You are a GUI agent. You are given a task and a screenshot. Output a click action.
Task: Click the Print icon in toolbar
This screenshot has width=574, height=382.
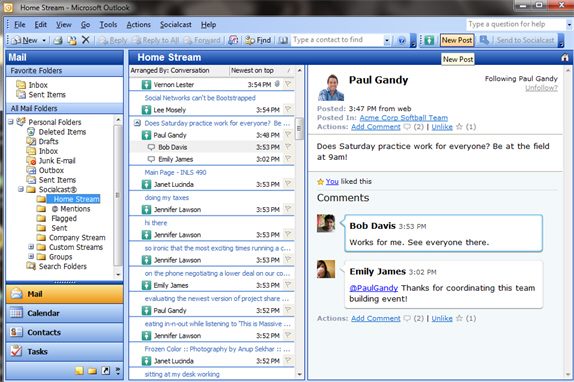click(58, 40)
